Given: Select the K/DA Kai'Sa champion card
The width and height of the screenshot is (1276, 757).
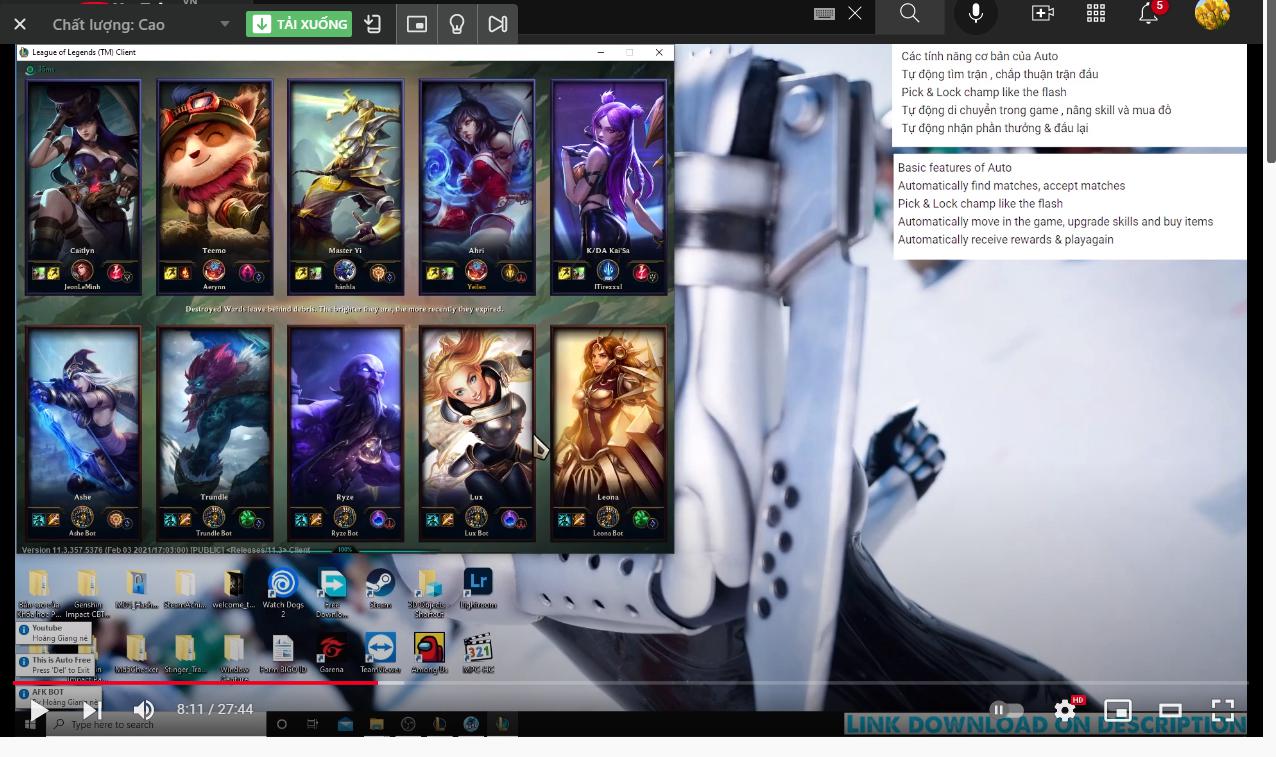Looking at the screenshot, I should 608,187.
